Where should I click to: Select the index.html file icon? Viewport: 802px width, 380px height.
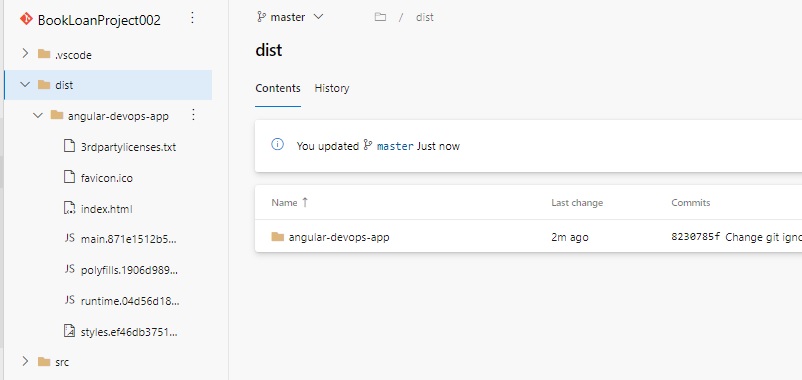[x=69, y=208]
